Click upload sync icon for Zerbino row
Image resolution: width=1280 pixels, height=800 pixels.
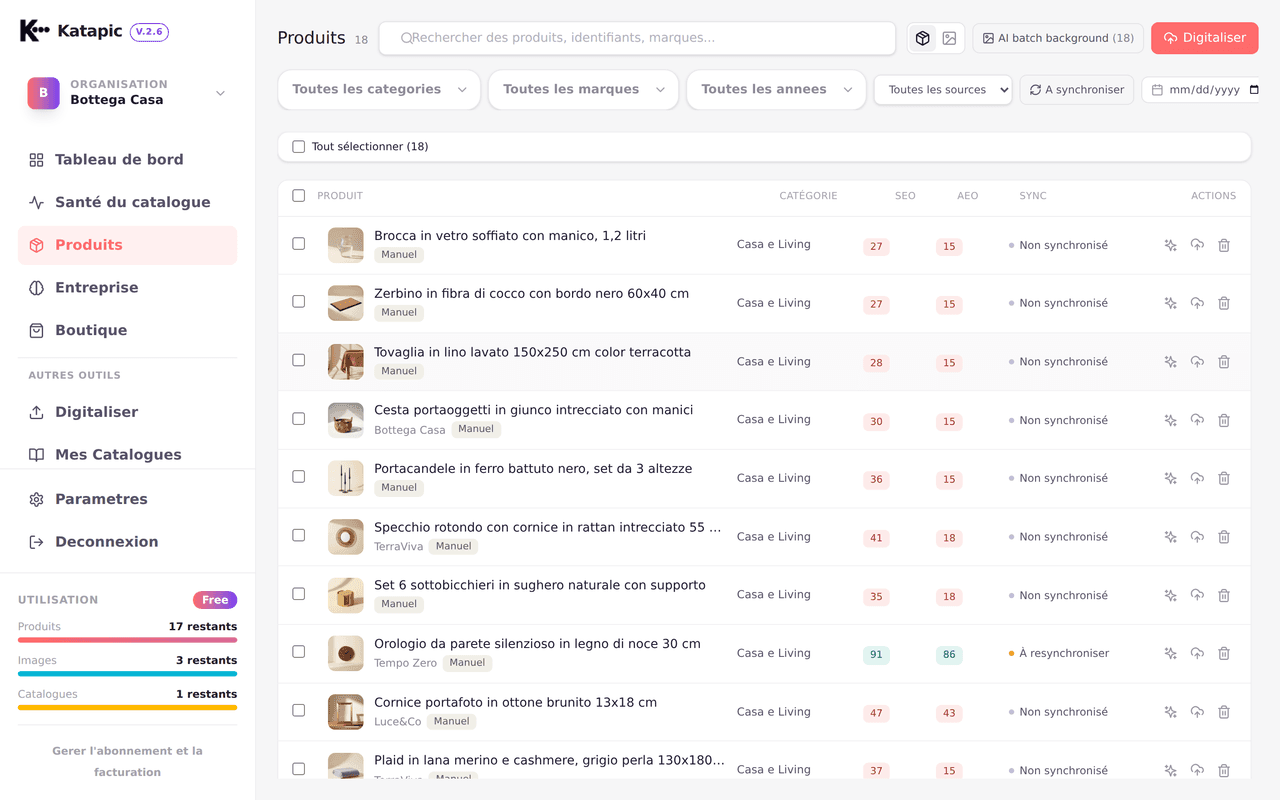(x=1197, y=303)
